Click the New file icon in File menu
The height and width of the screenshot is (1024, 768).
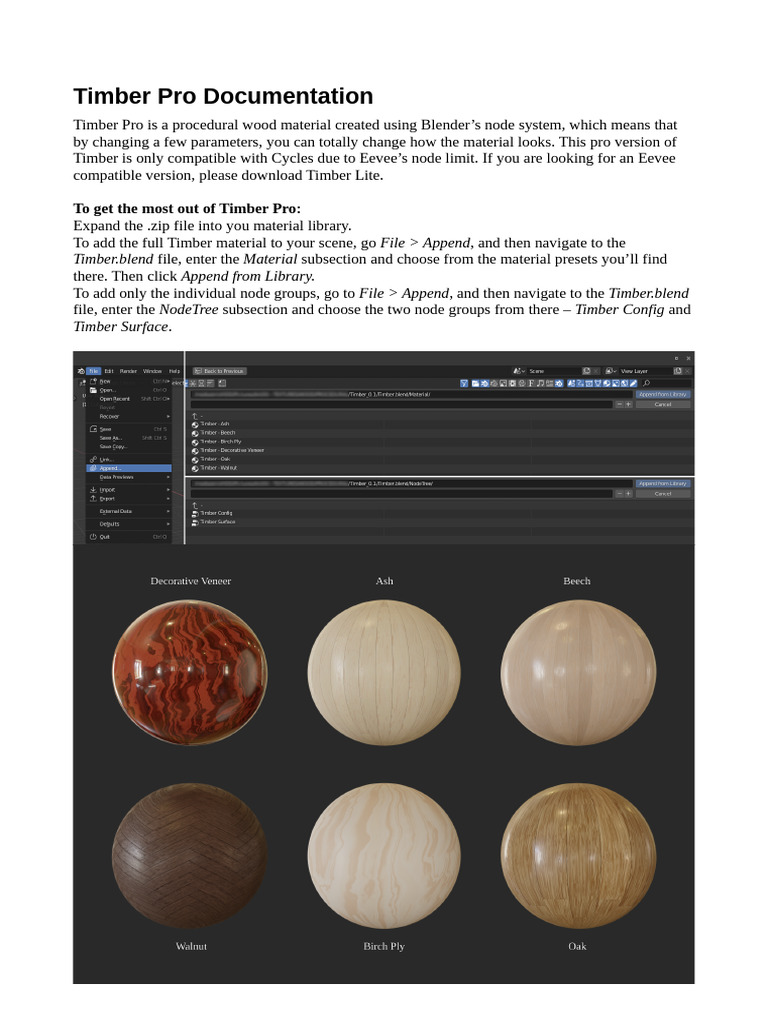[93, 381]
